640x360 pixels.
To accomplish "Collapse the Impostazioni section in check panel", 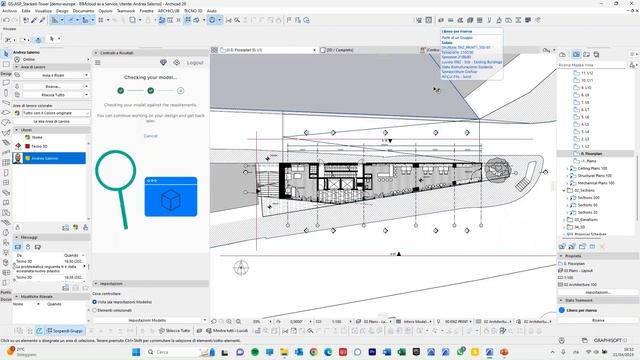I will (96, 284).
